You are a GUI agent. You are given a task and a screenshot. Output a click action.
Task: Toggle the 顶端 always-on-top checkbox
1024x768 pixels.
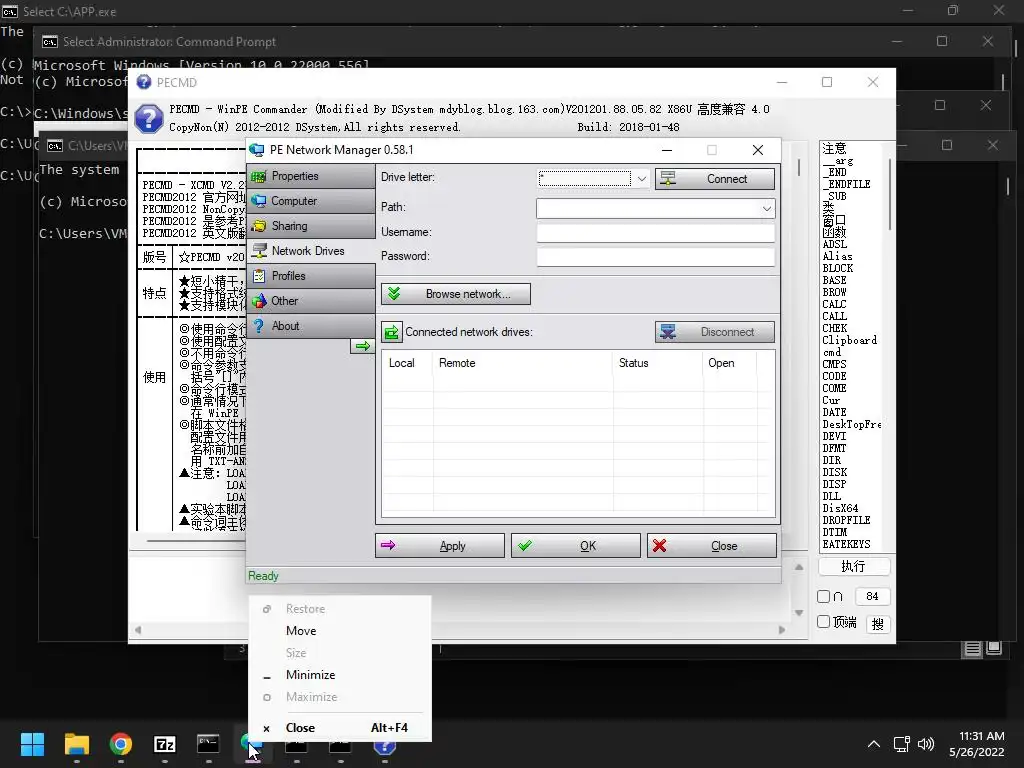click(x=824, y=622)
